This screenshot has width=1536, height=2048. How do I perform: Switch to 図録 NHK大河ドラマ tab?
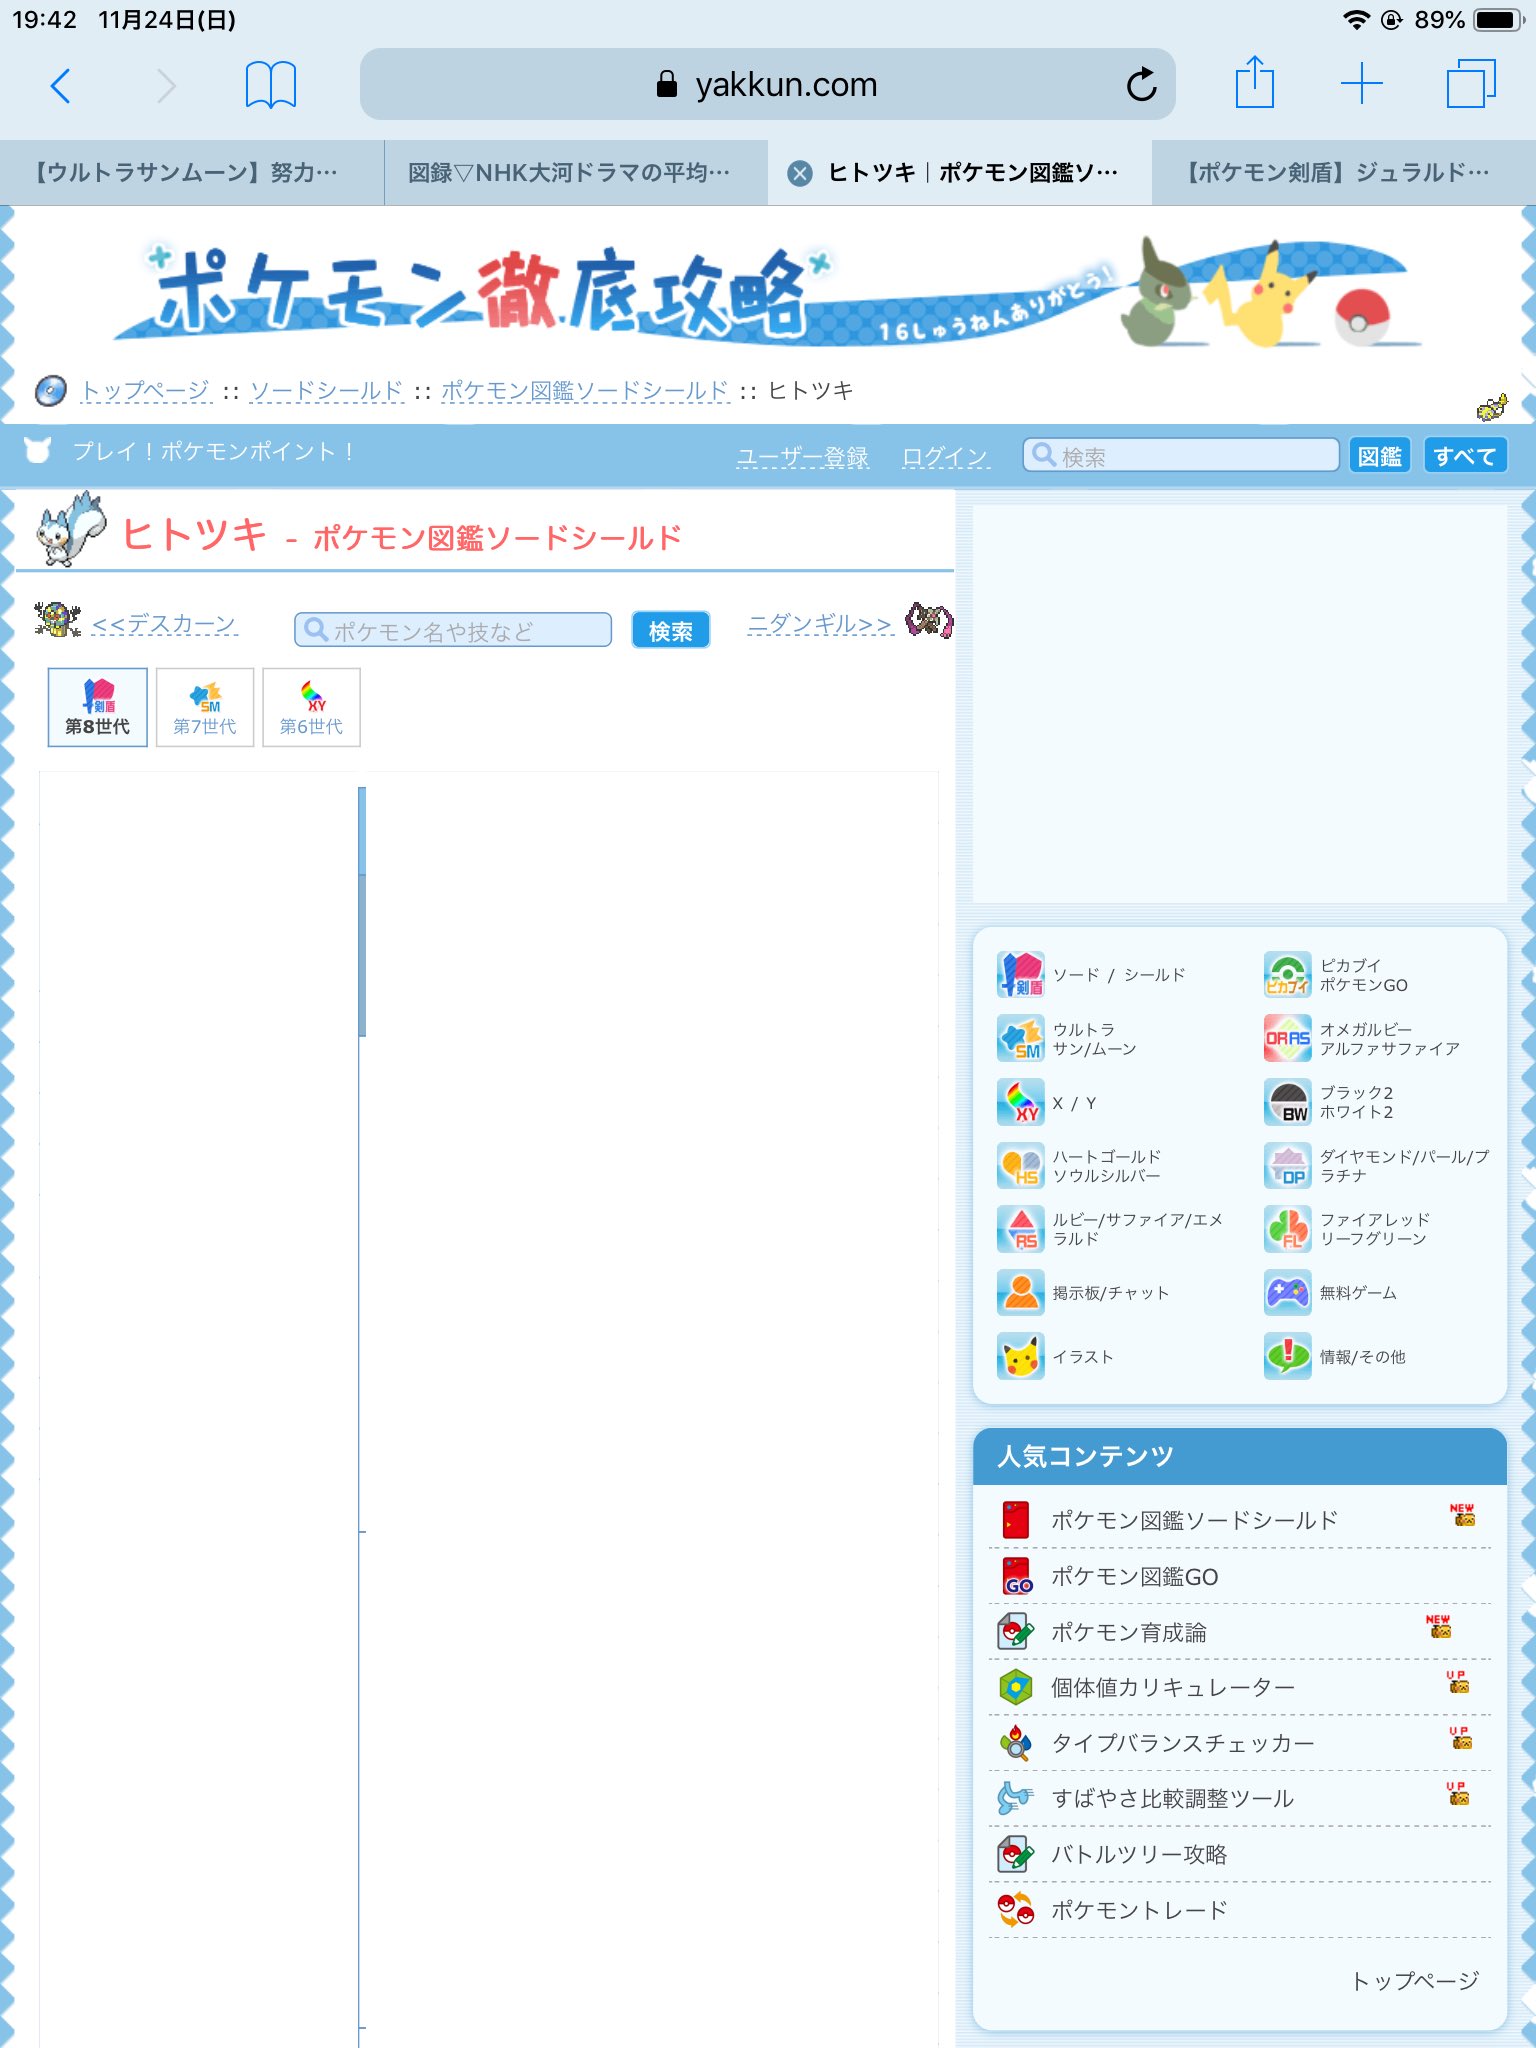coord(576,173)
